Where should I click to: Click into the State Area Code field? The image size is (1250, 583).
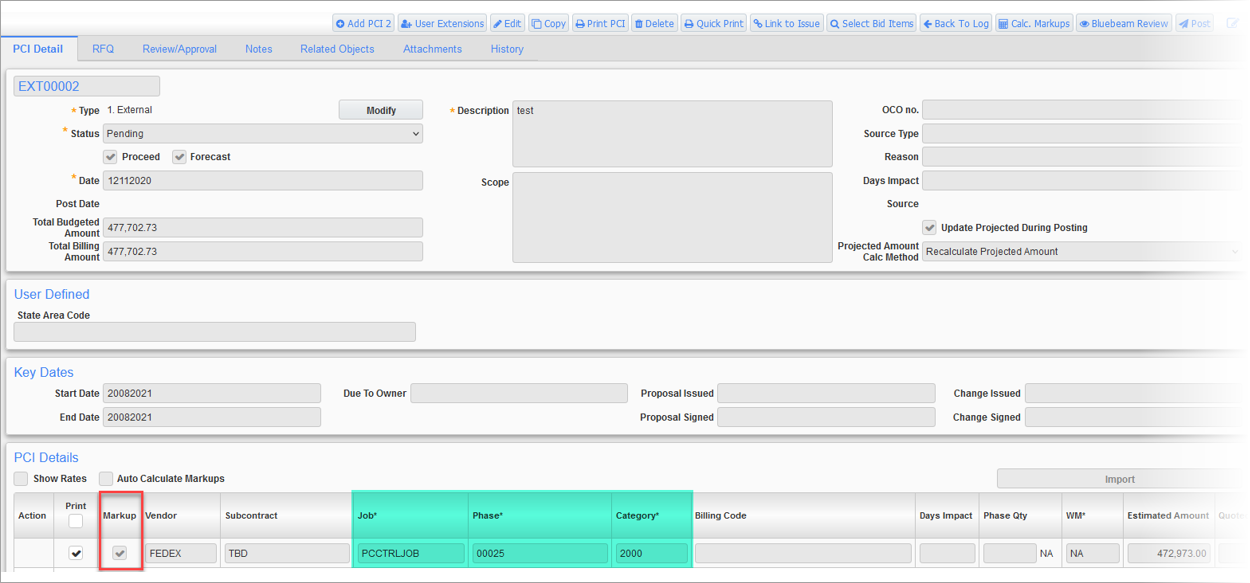click(214, 332)
